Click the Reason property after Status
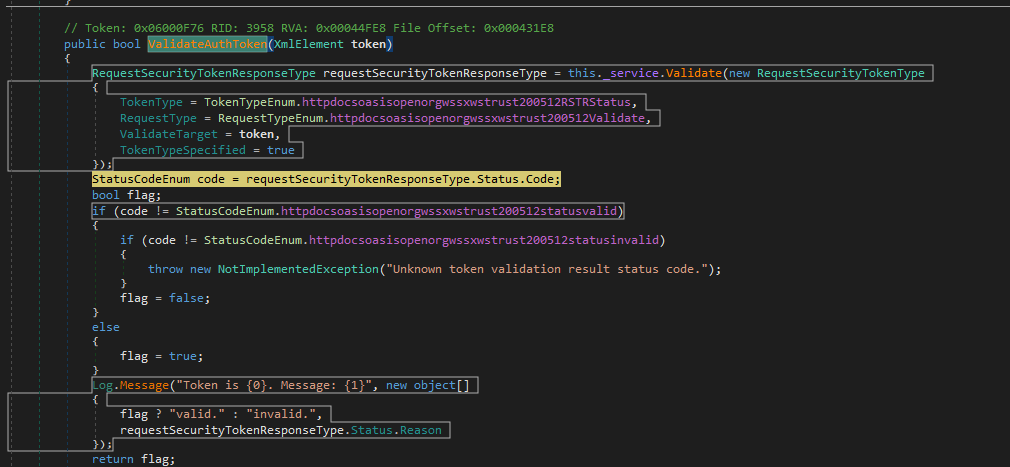Image resolution: width=1010 pixels, height=467 pixels. click(x=421, y=430)
